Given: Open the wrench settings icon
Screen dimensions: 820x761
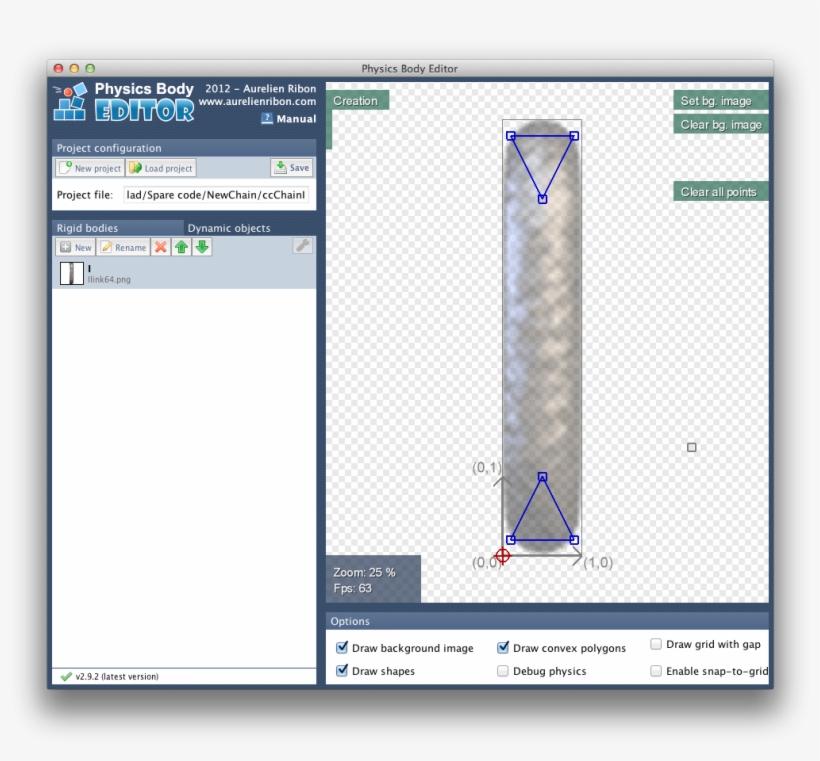Looking at the screenshot, I should 302,246.
